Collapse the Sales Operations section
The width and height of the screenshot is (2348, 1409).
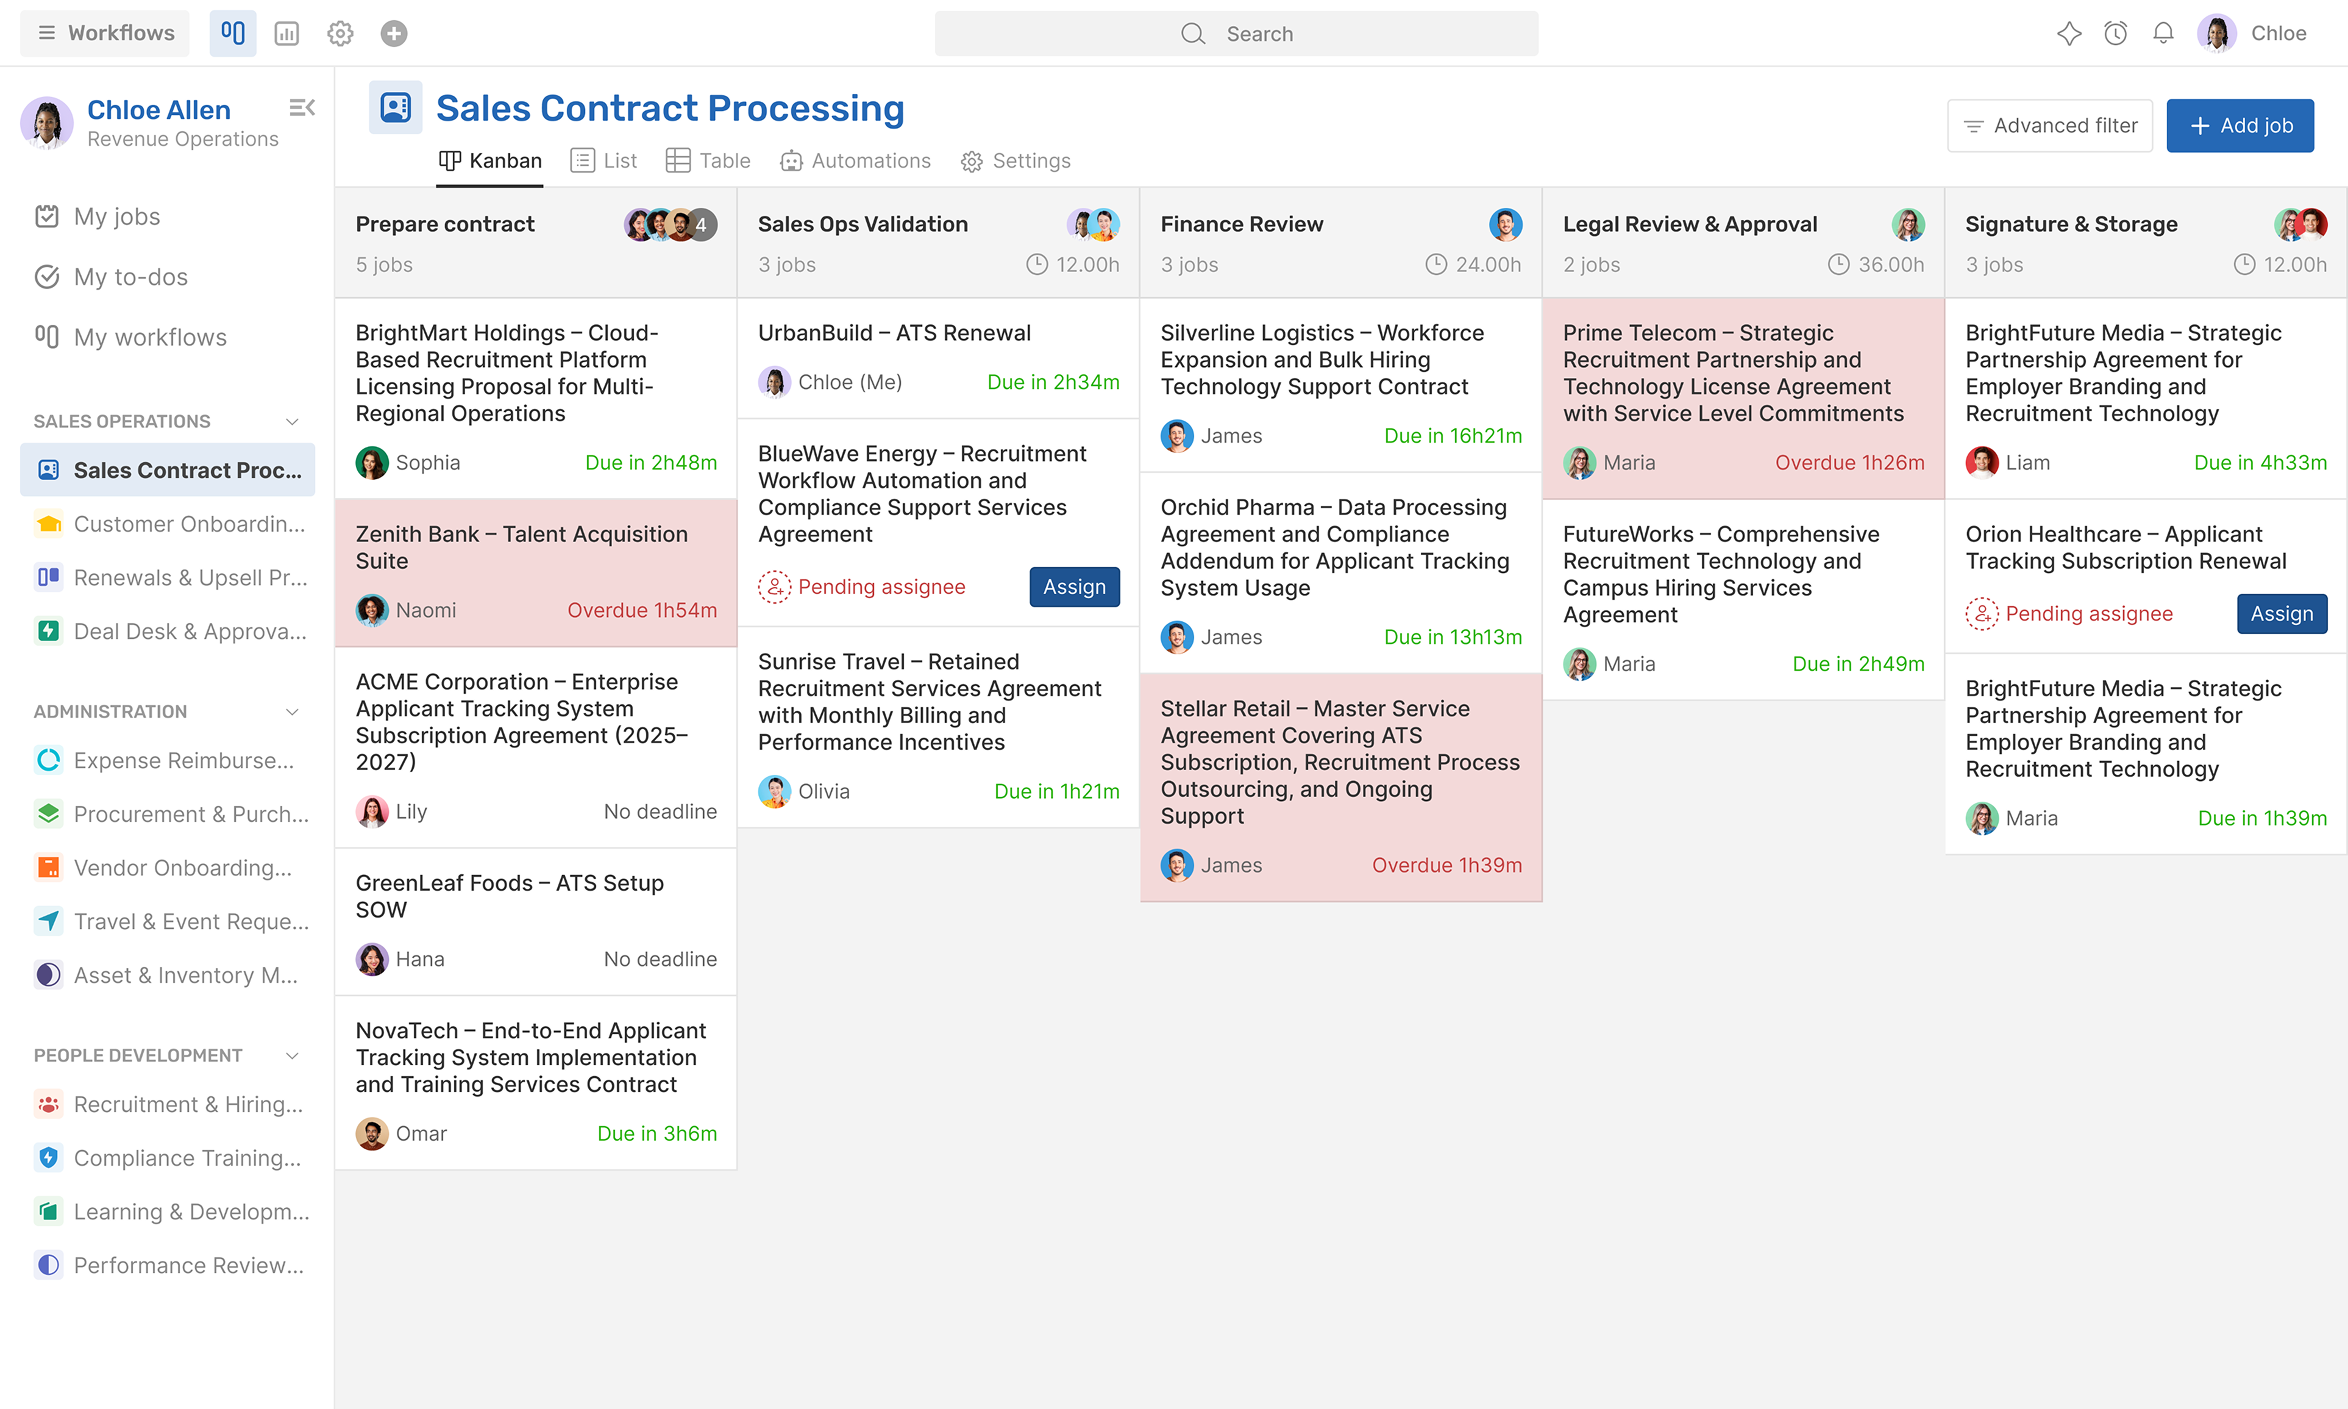point(292,422)
